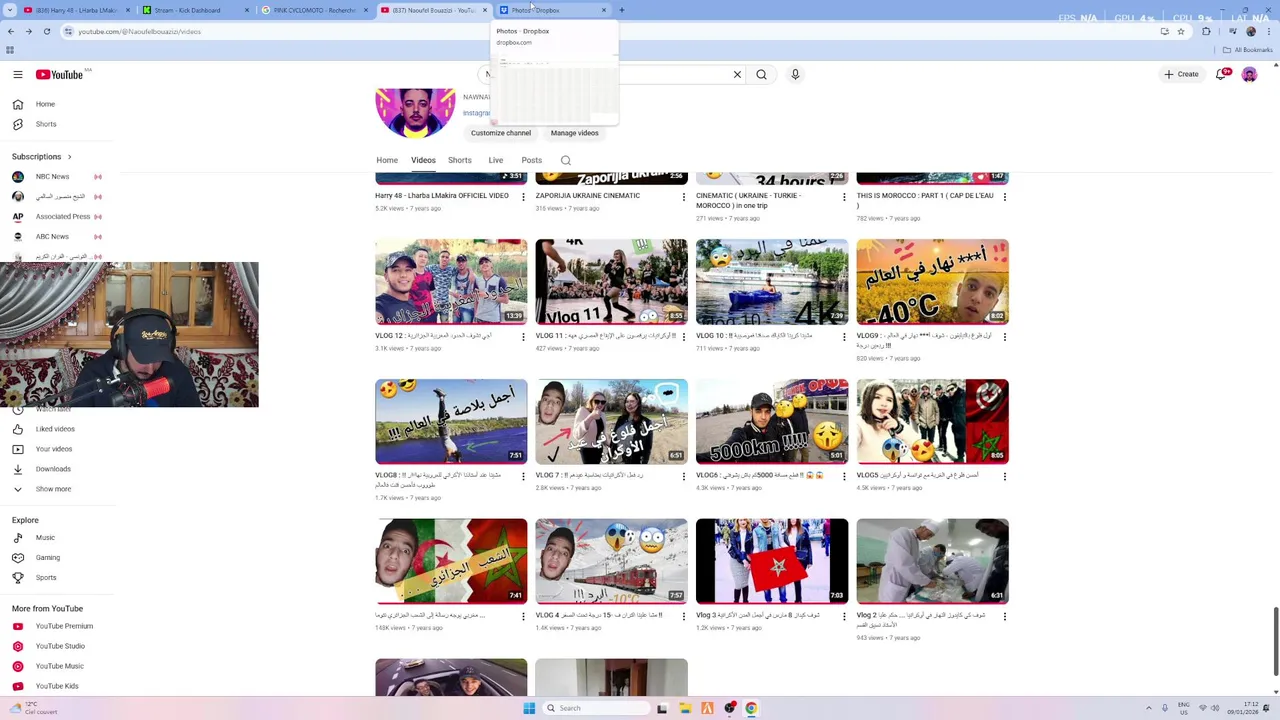Go back with browser back arrow
The width and height of the screenshot is (1280, 720).
click(10, 31)
